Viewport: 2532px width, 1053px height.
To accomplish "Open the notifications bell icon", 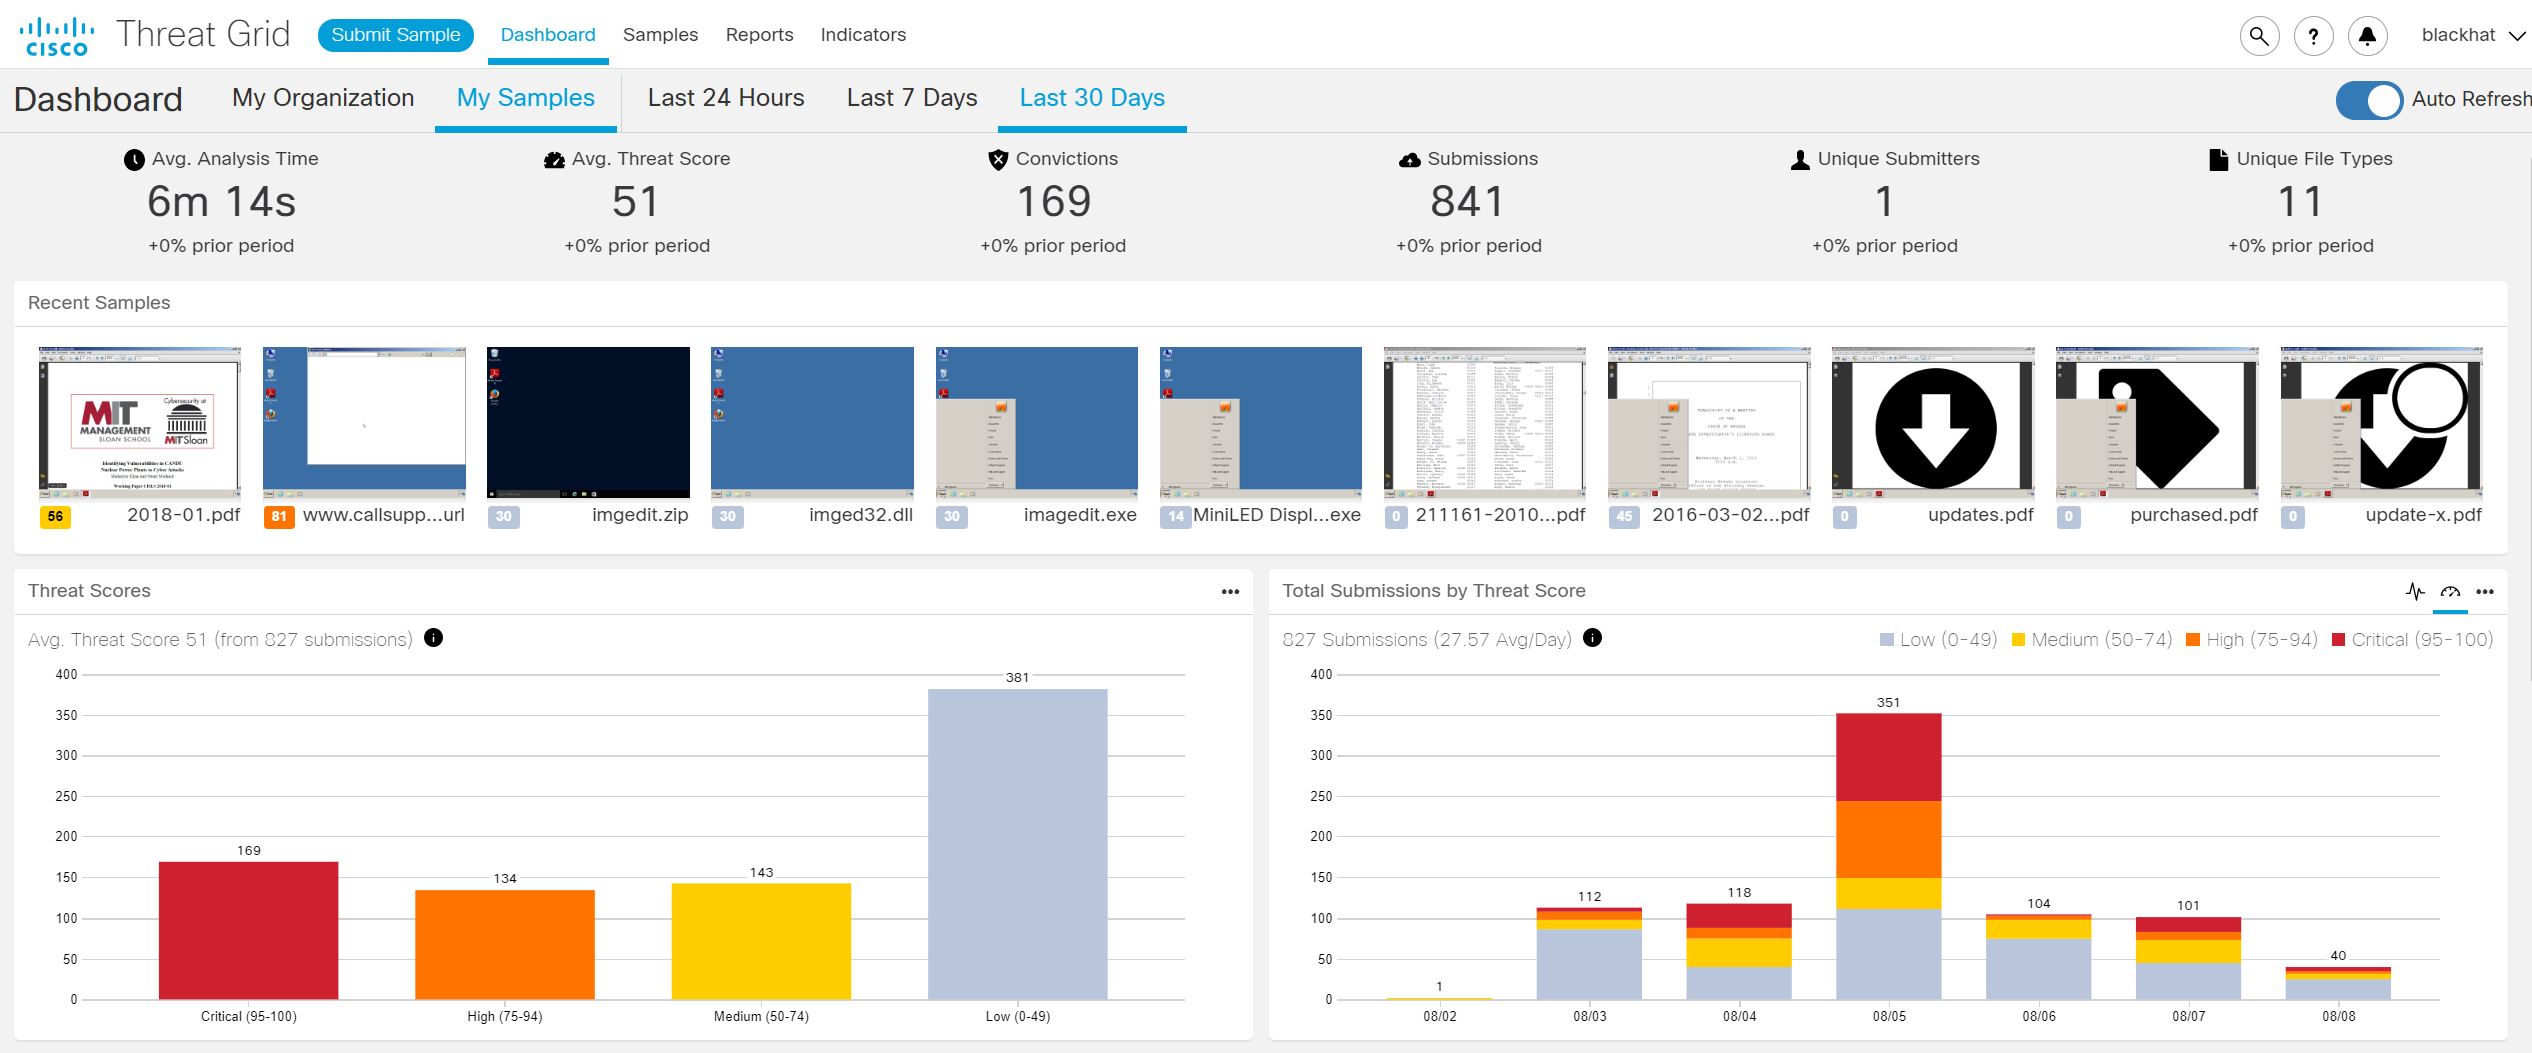I will (x=2366, y=36).
